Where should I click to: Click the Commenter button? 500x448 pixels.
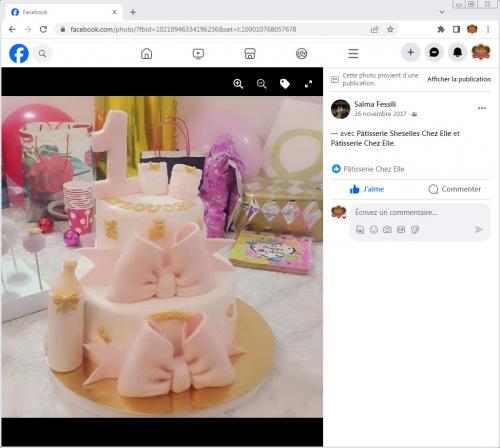[455, 189]
